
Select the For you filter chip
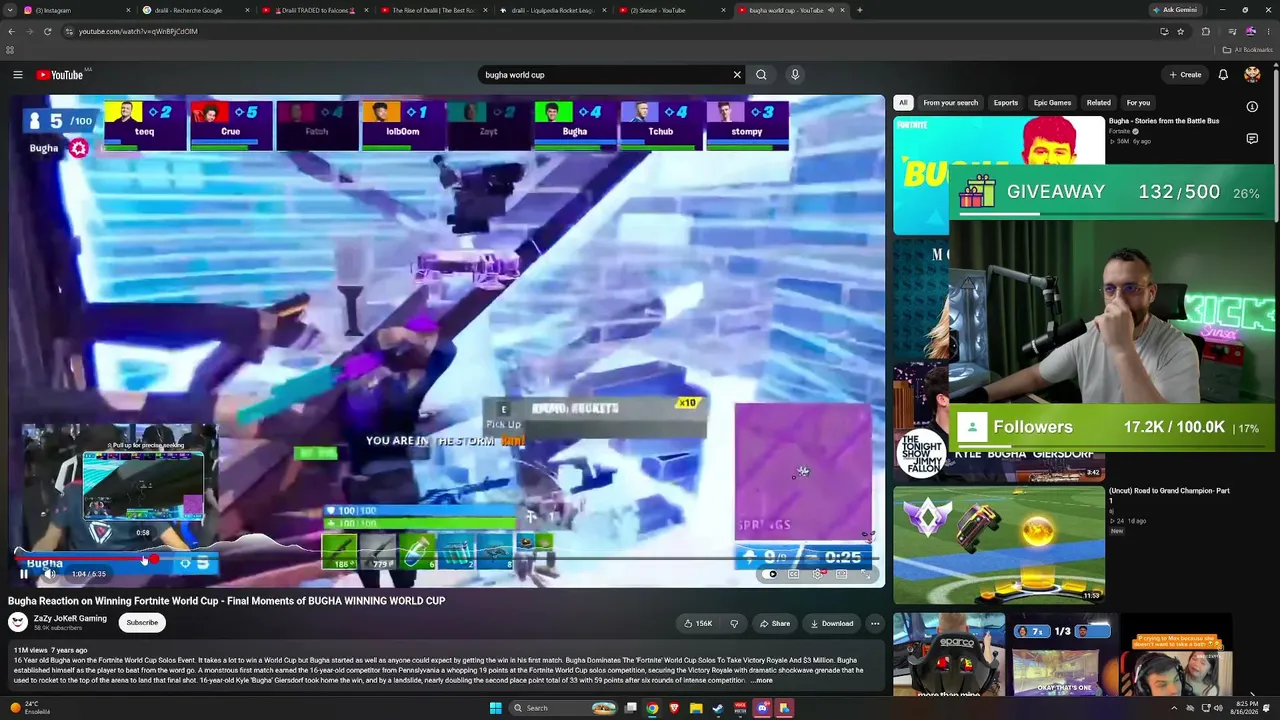[x=1138, y=102]
